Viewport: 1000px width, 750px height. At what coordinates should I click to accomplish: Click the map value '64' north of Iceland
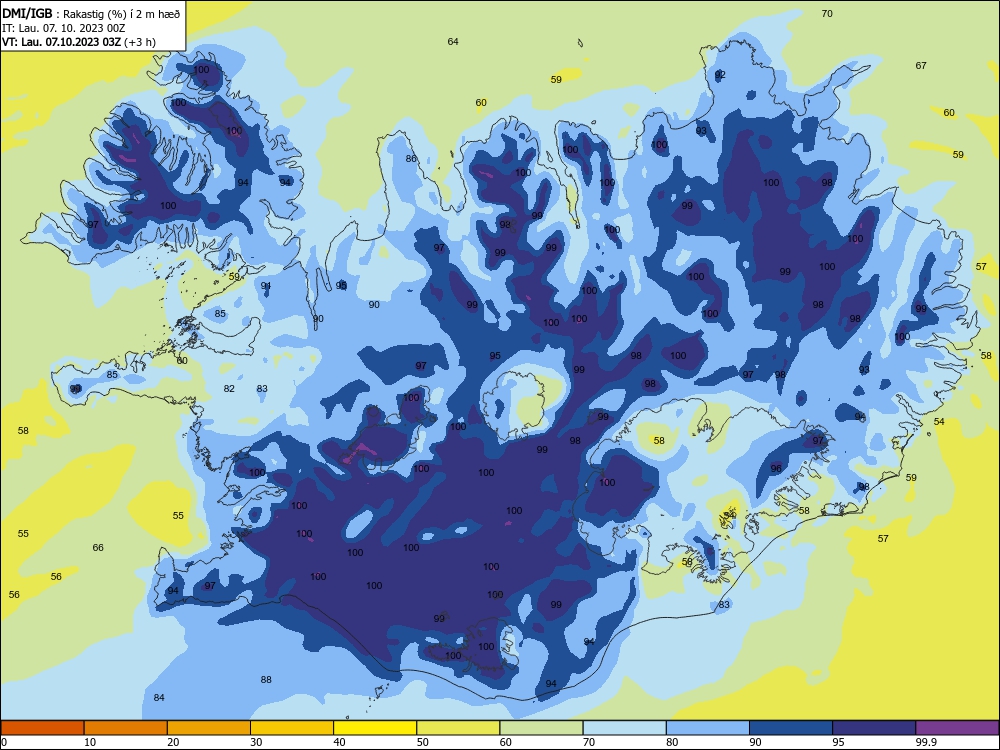pyautogui.click(x=453, y=41)
